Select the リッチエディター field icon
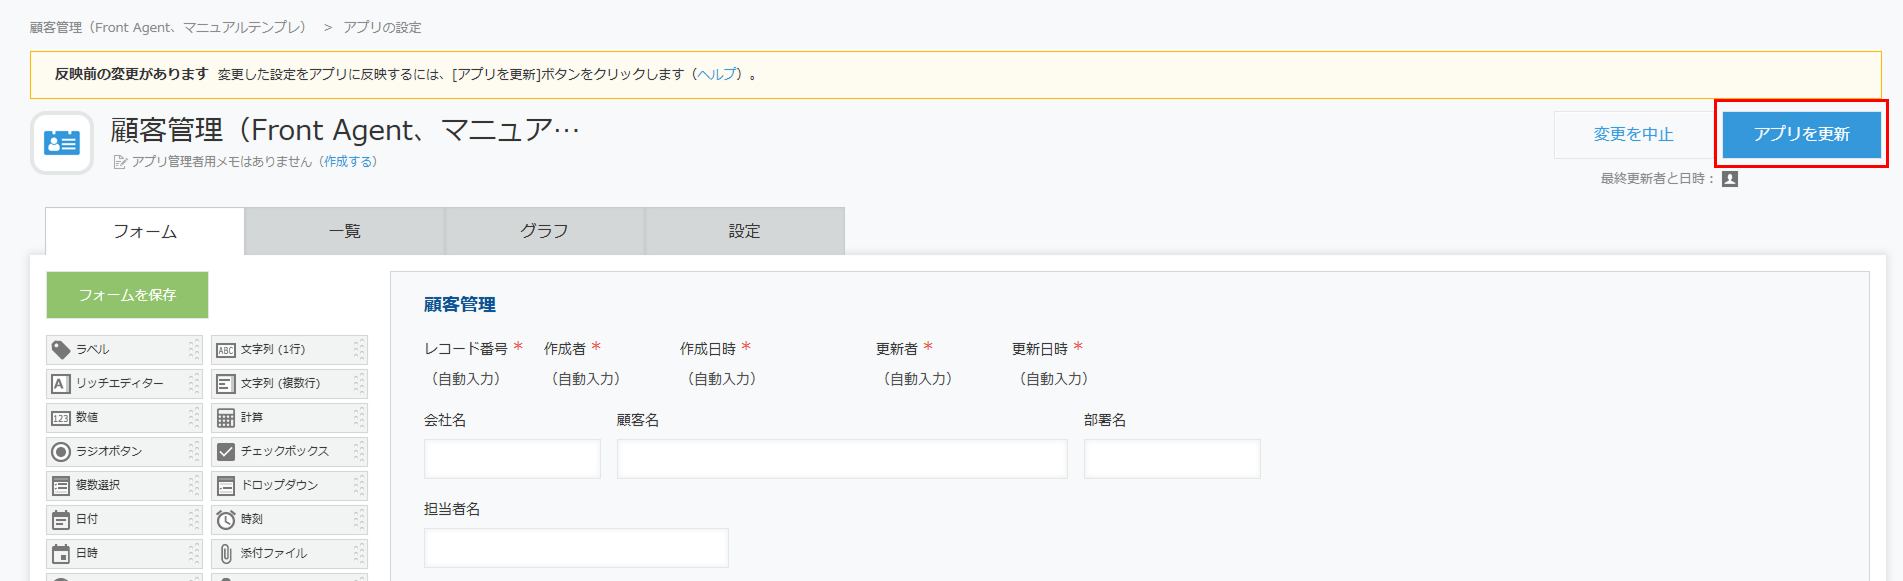The width and height of the screenshot is (1903, 581). pos(61,384)
